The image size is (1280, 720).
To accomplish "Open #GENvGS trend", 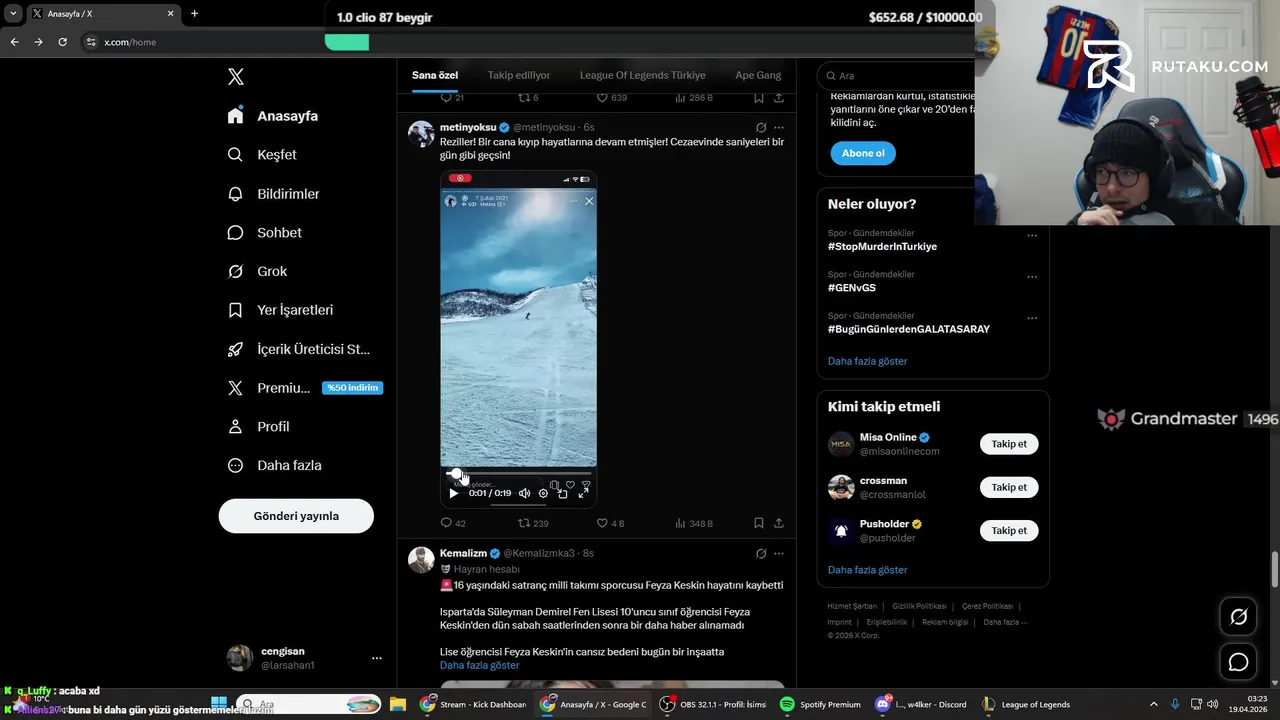I will click(x=852, y=288).
